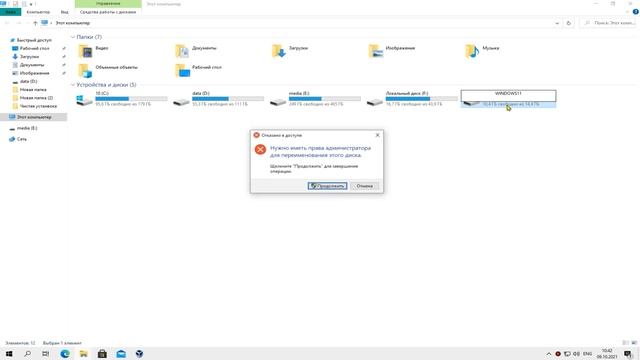Switch to large icons view in status bar

click(x=634, y=343)
